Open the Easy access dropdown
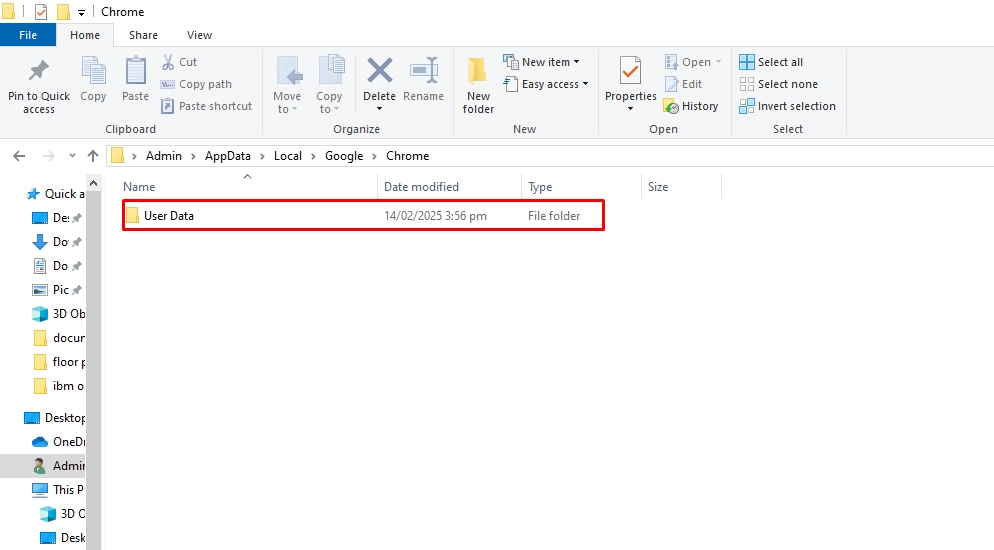Screen dimensions: 994x550 [x=546, y=84]
